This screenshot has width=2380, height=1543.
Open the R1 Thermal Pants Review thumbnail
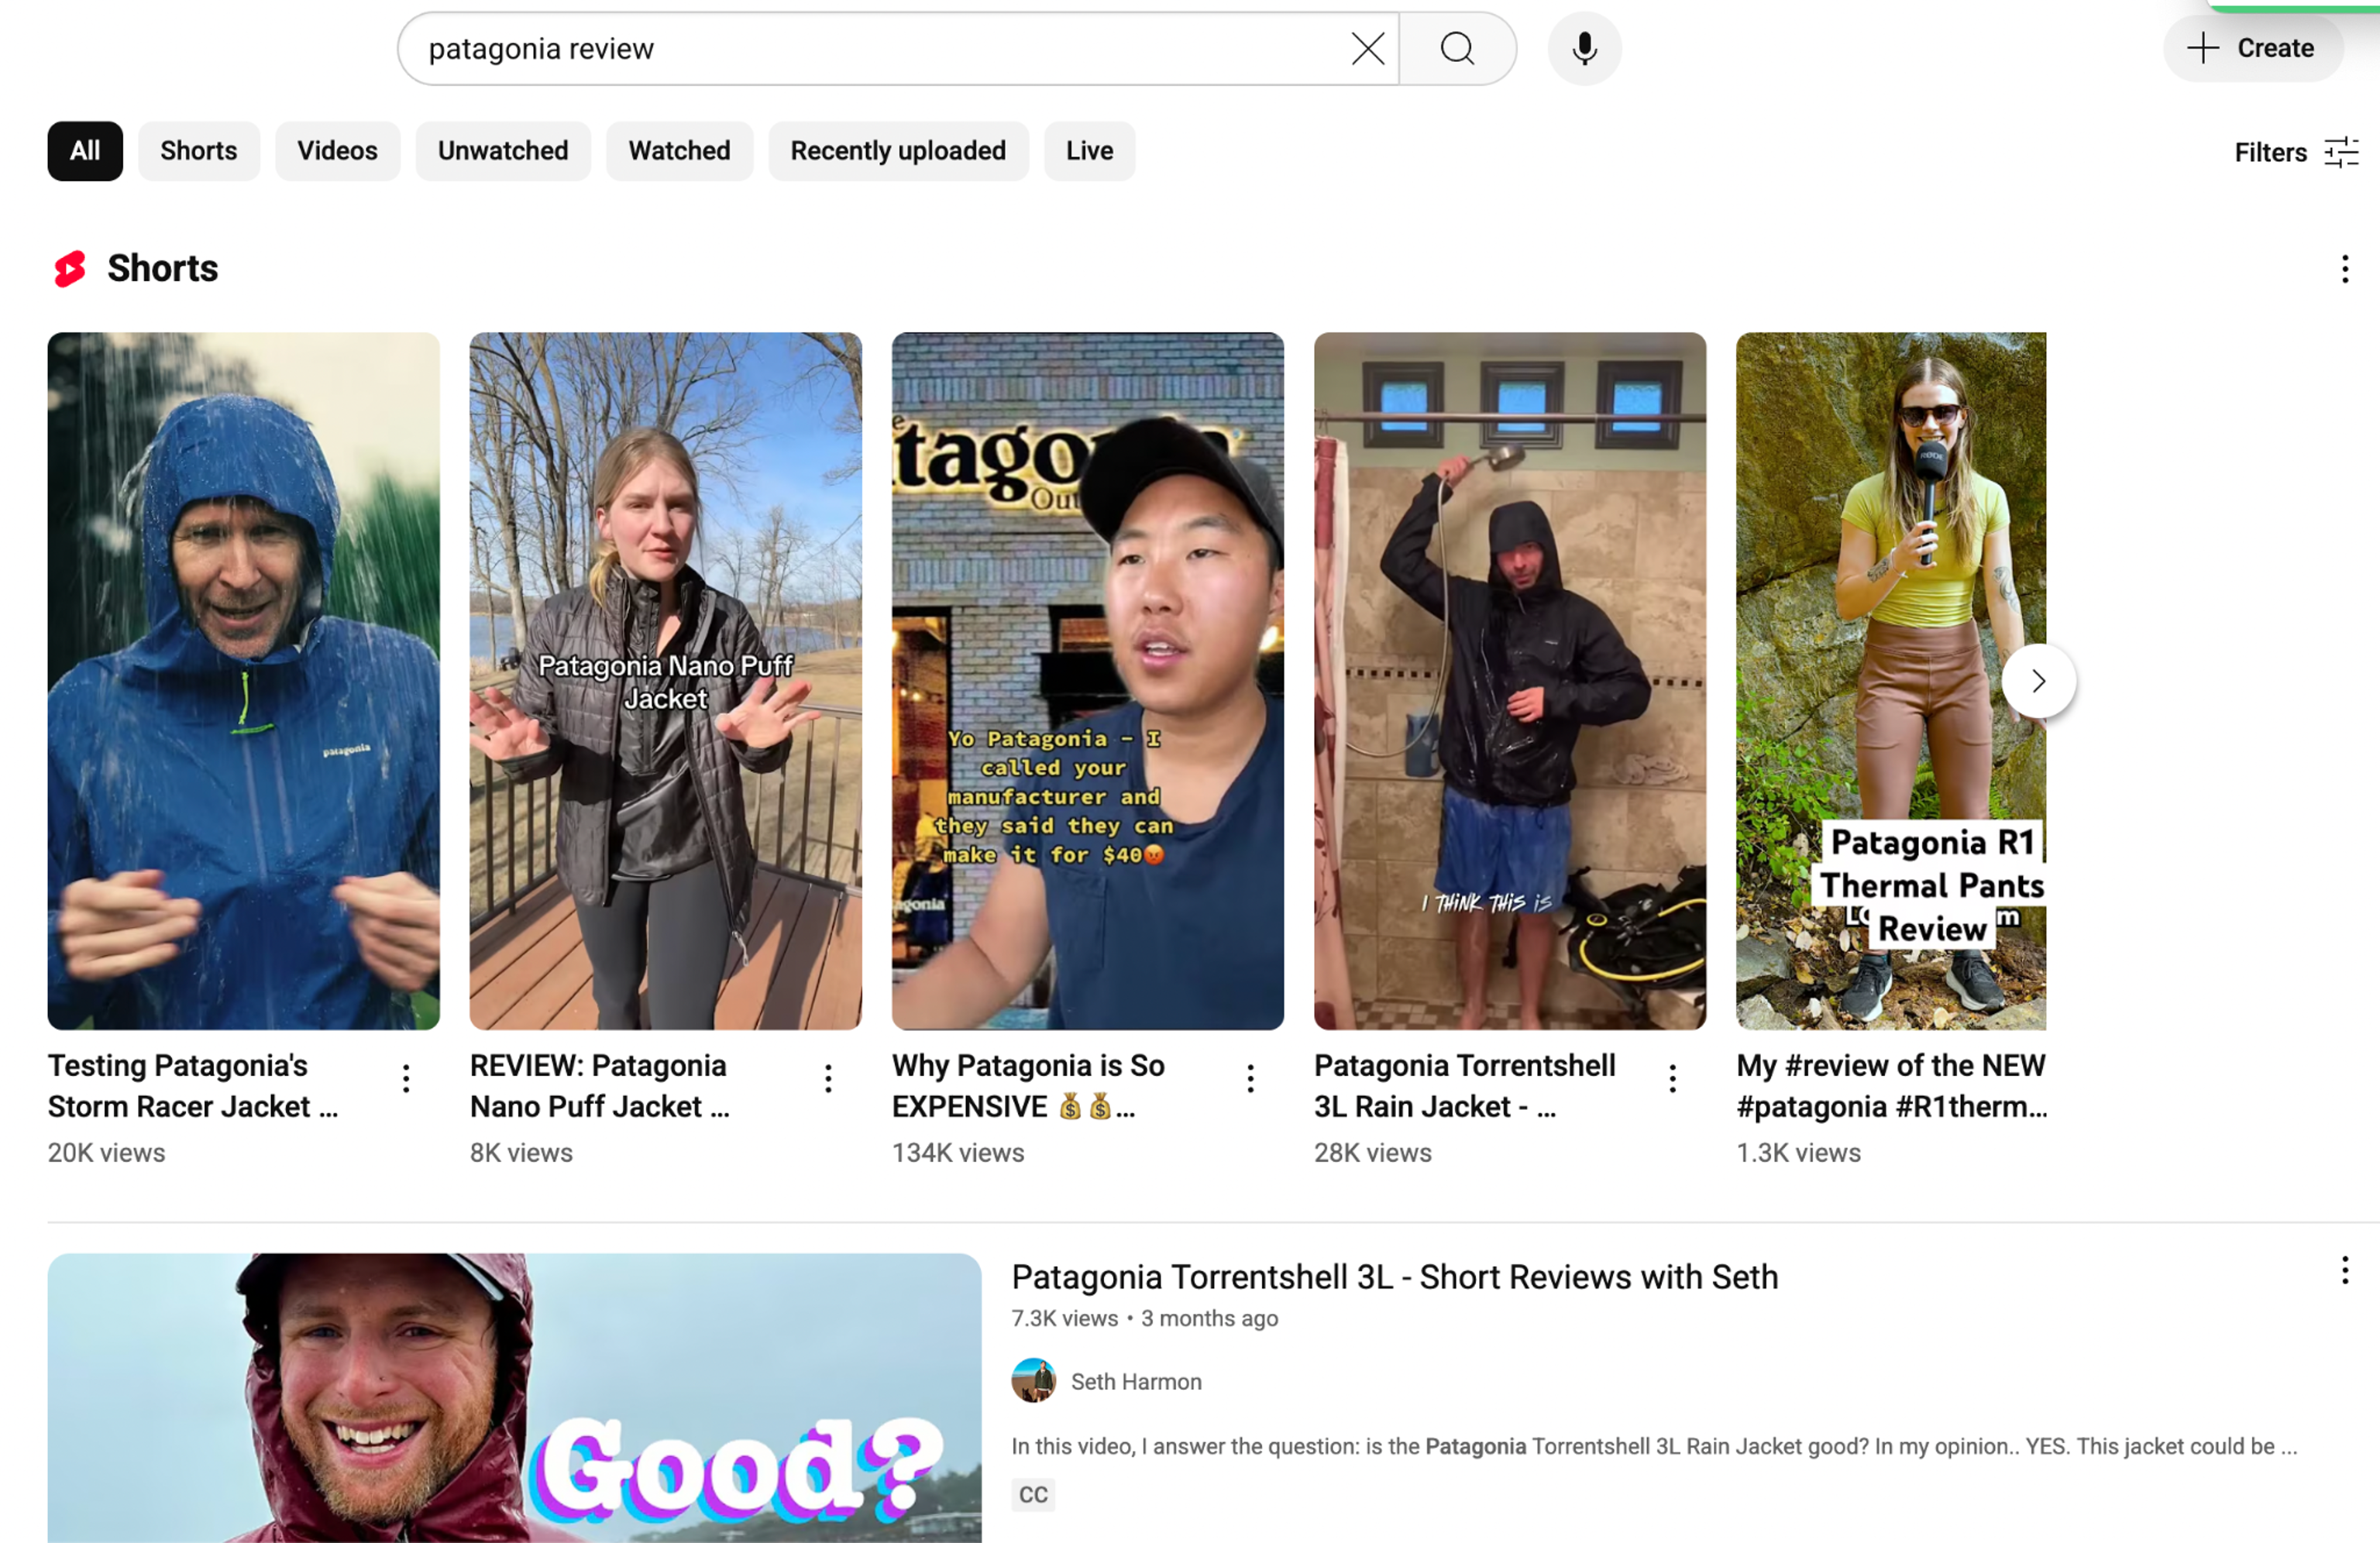point(1891,681)
